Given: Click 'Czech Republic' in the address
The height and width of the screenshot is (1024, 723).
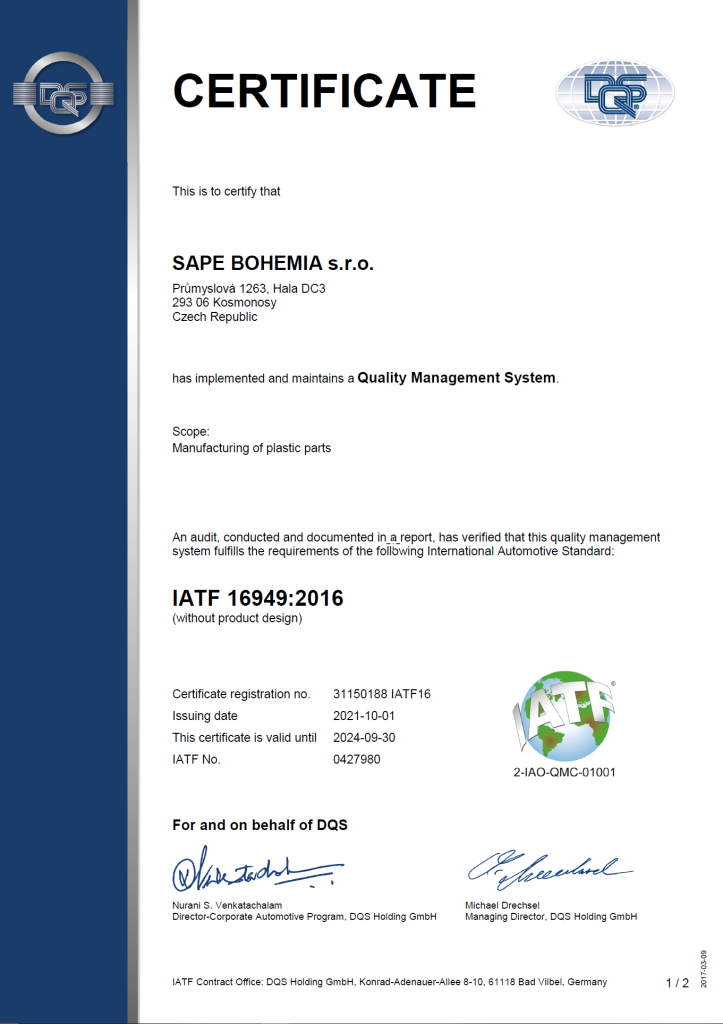Looking at the screenshot, I should [x=215, y=317].
